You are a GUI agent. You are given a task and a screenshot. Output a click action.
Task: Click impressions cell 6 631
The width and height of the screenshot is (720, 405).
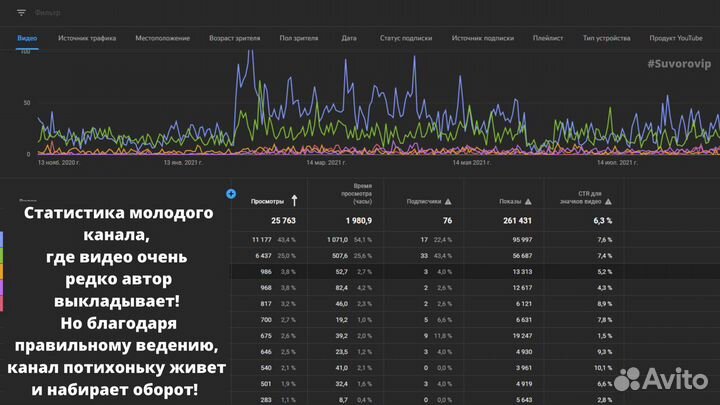(x=524, y=320)
